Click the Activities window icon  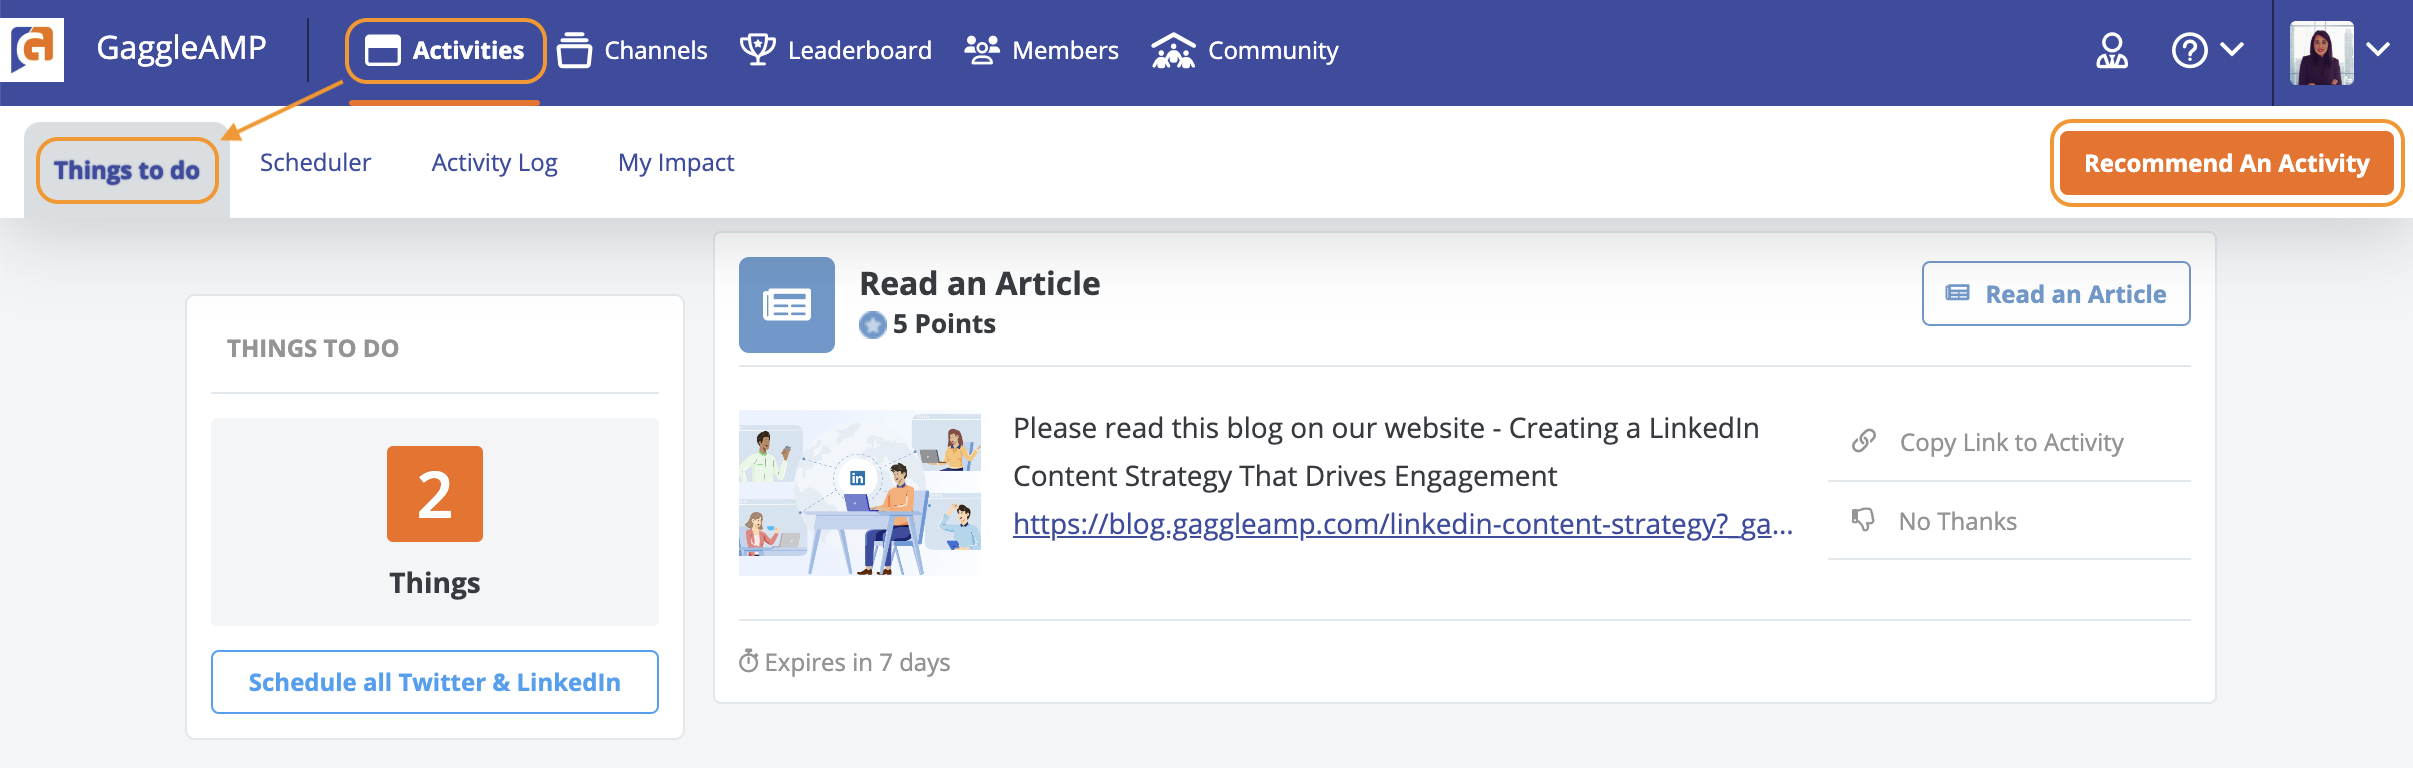pyautogui.click(x=383, y=50)
